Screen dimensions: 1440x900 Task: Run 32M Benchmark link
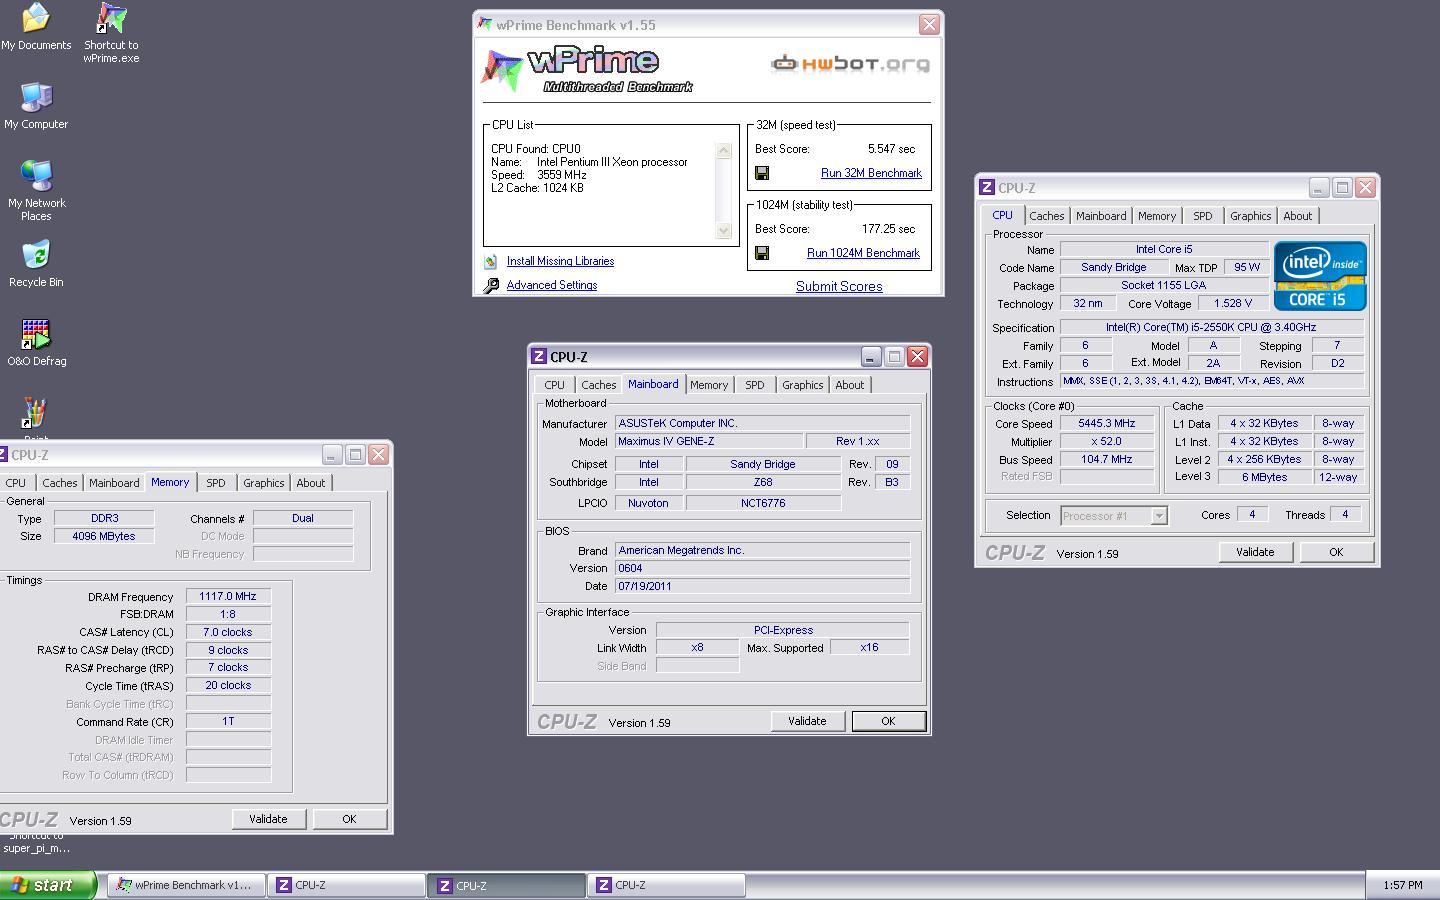tap(871, 173)
